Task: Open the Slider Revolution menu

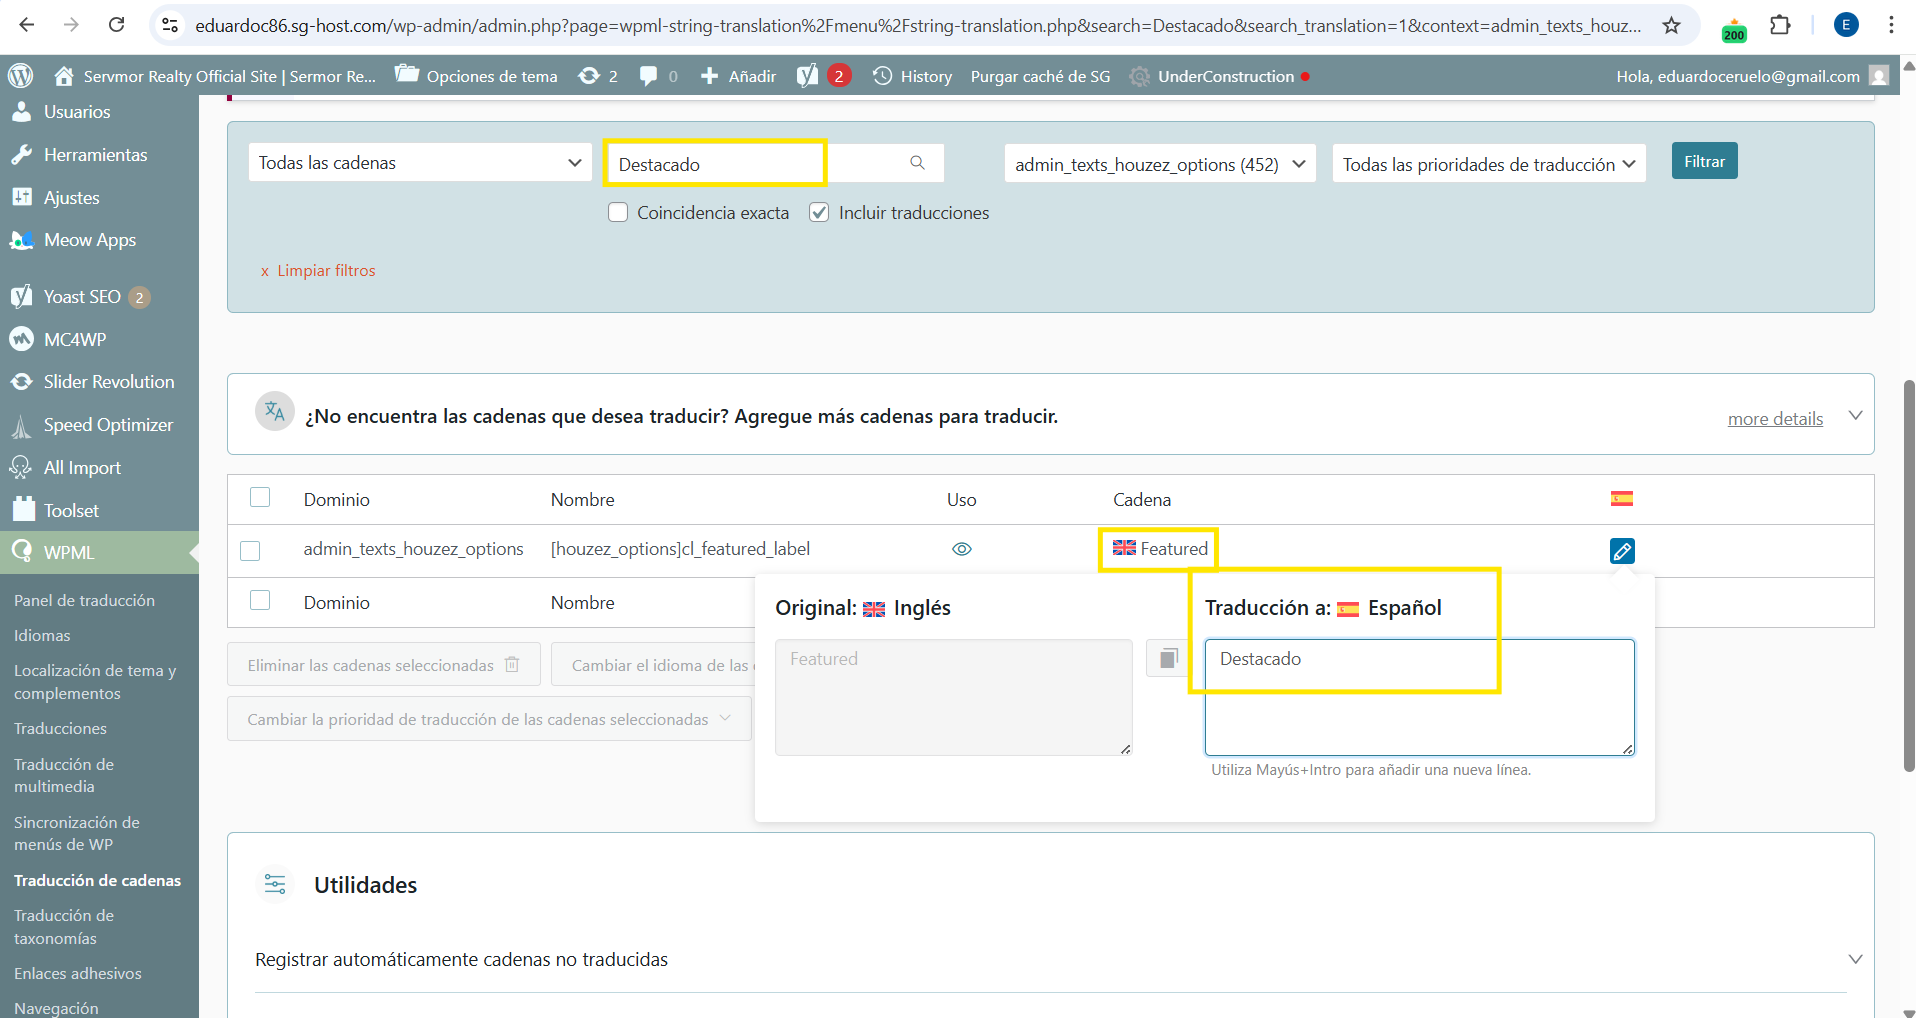Action: point(108,382)
